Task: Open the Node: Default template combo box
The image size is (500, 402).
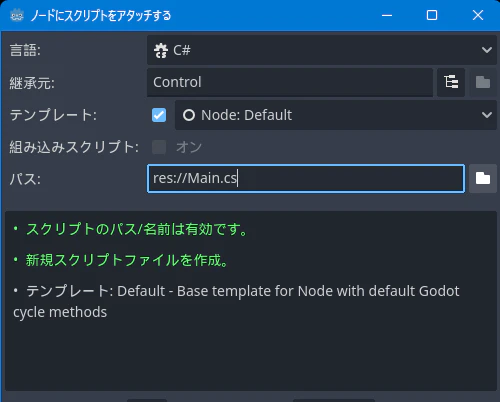Action: pos(336,115)
